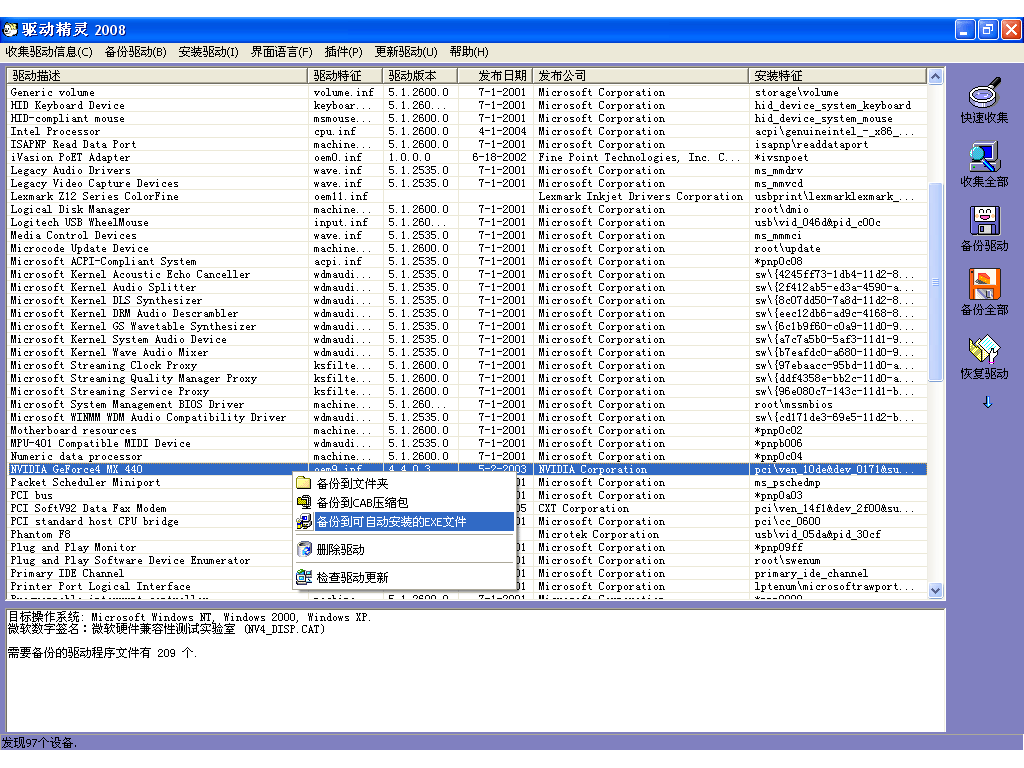Viewport: 1024px width, 768px height.
Task: Select Microsoft Streaming Clock Proxy row
Action: pos(467,366)
